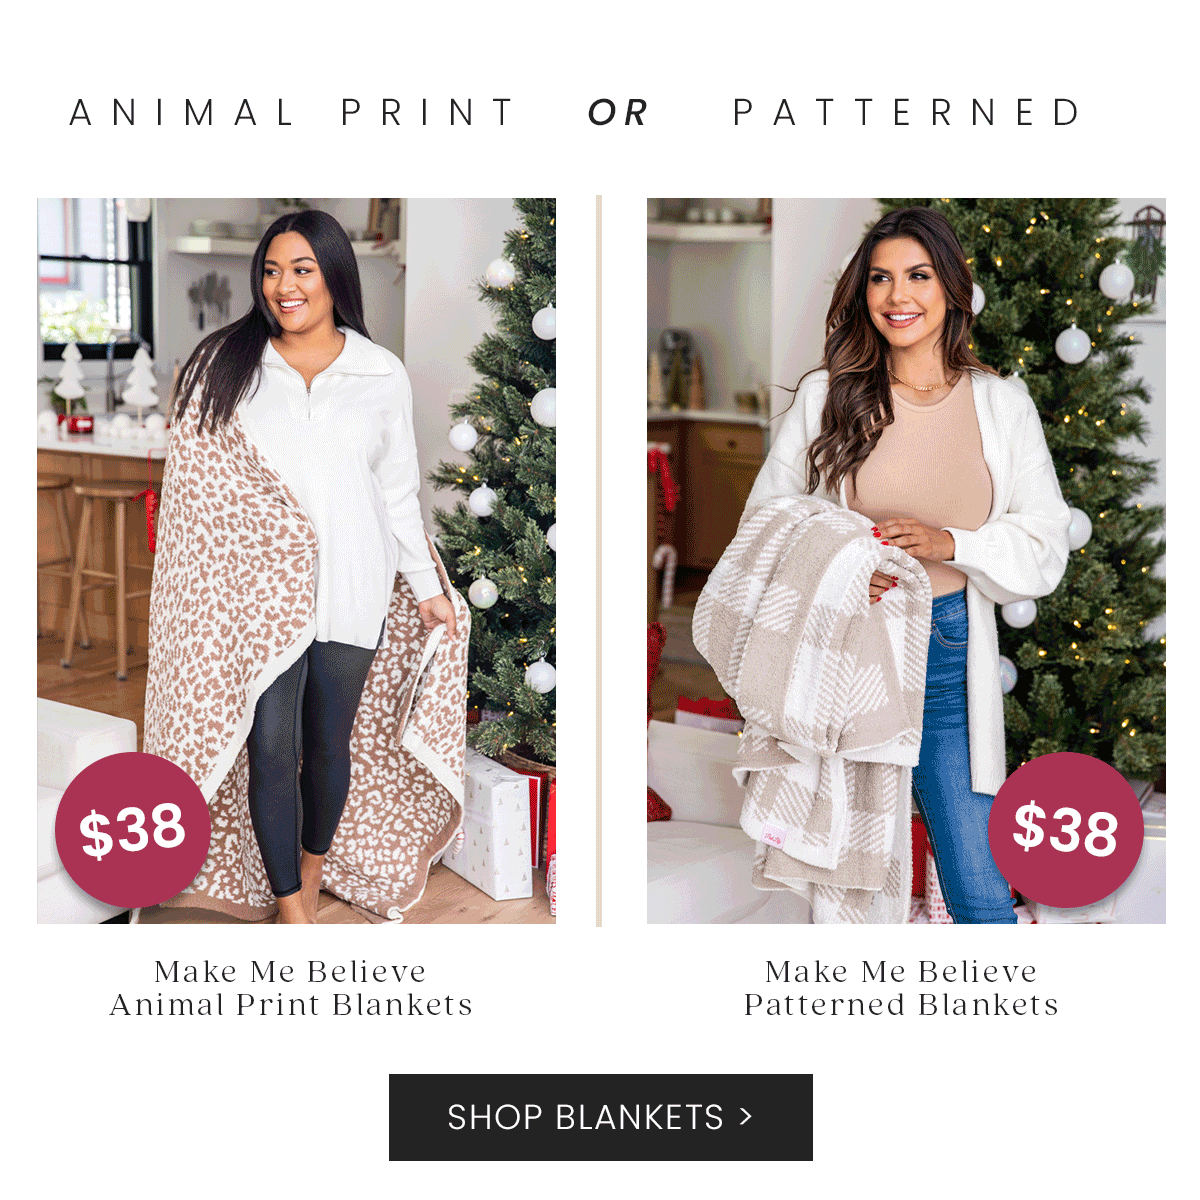Screen dimensions: 1200x1200
Task: Click the italic OR text in header
Action: pos(618,113)
